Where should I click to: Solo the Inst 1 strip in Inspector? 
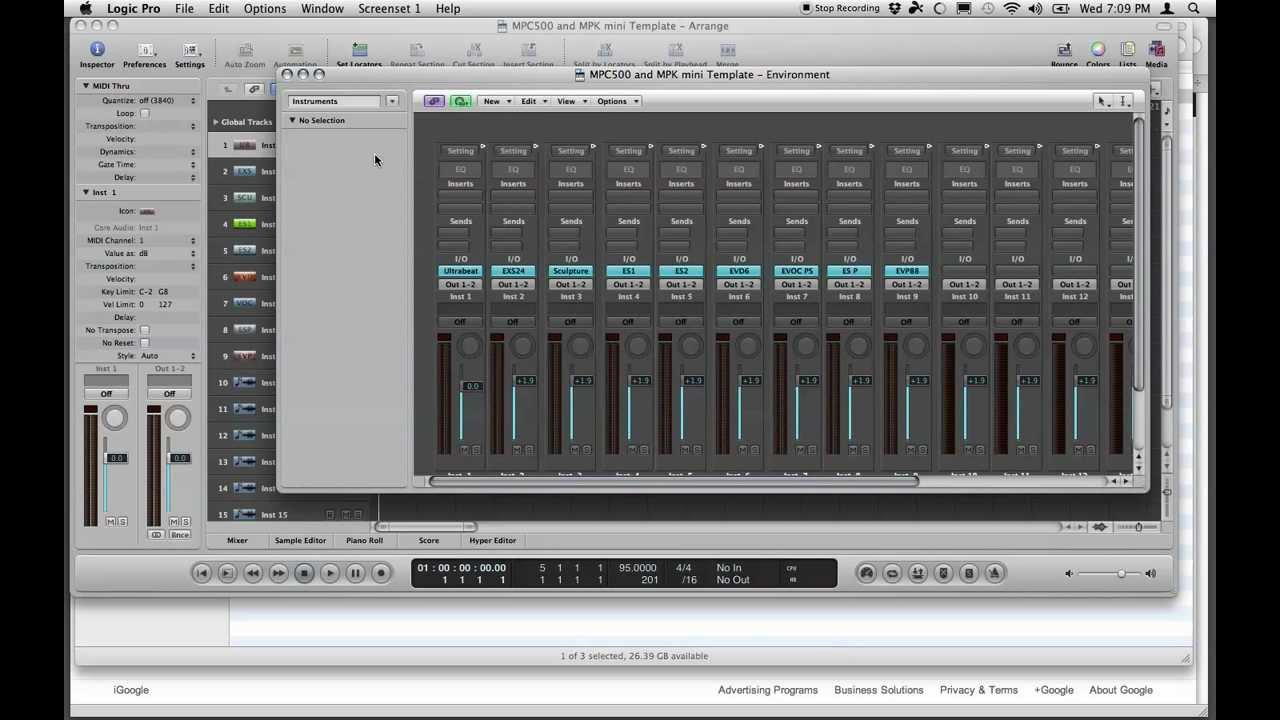tap(122, 522)
